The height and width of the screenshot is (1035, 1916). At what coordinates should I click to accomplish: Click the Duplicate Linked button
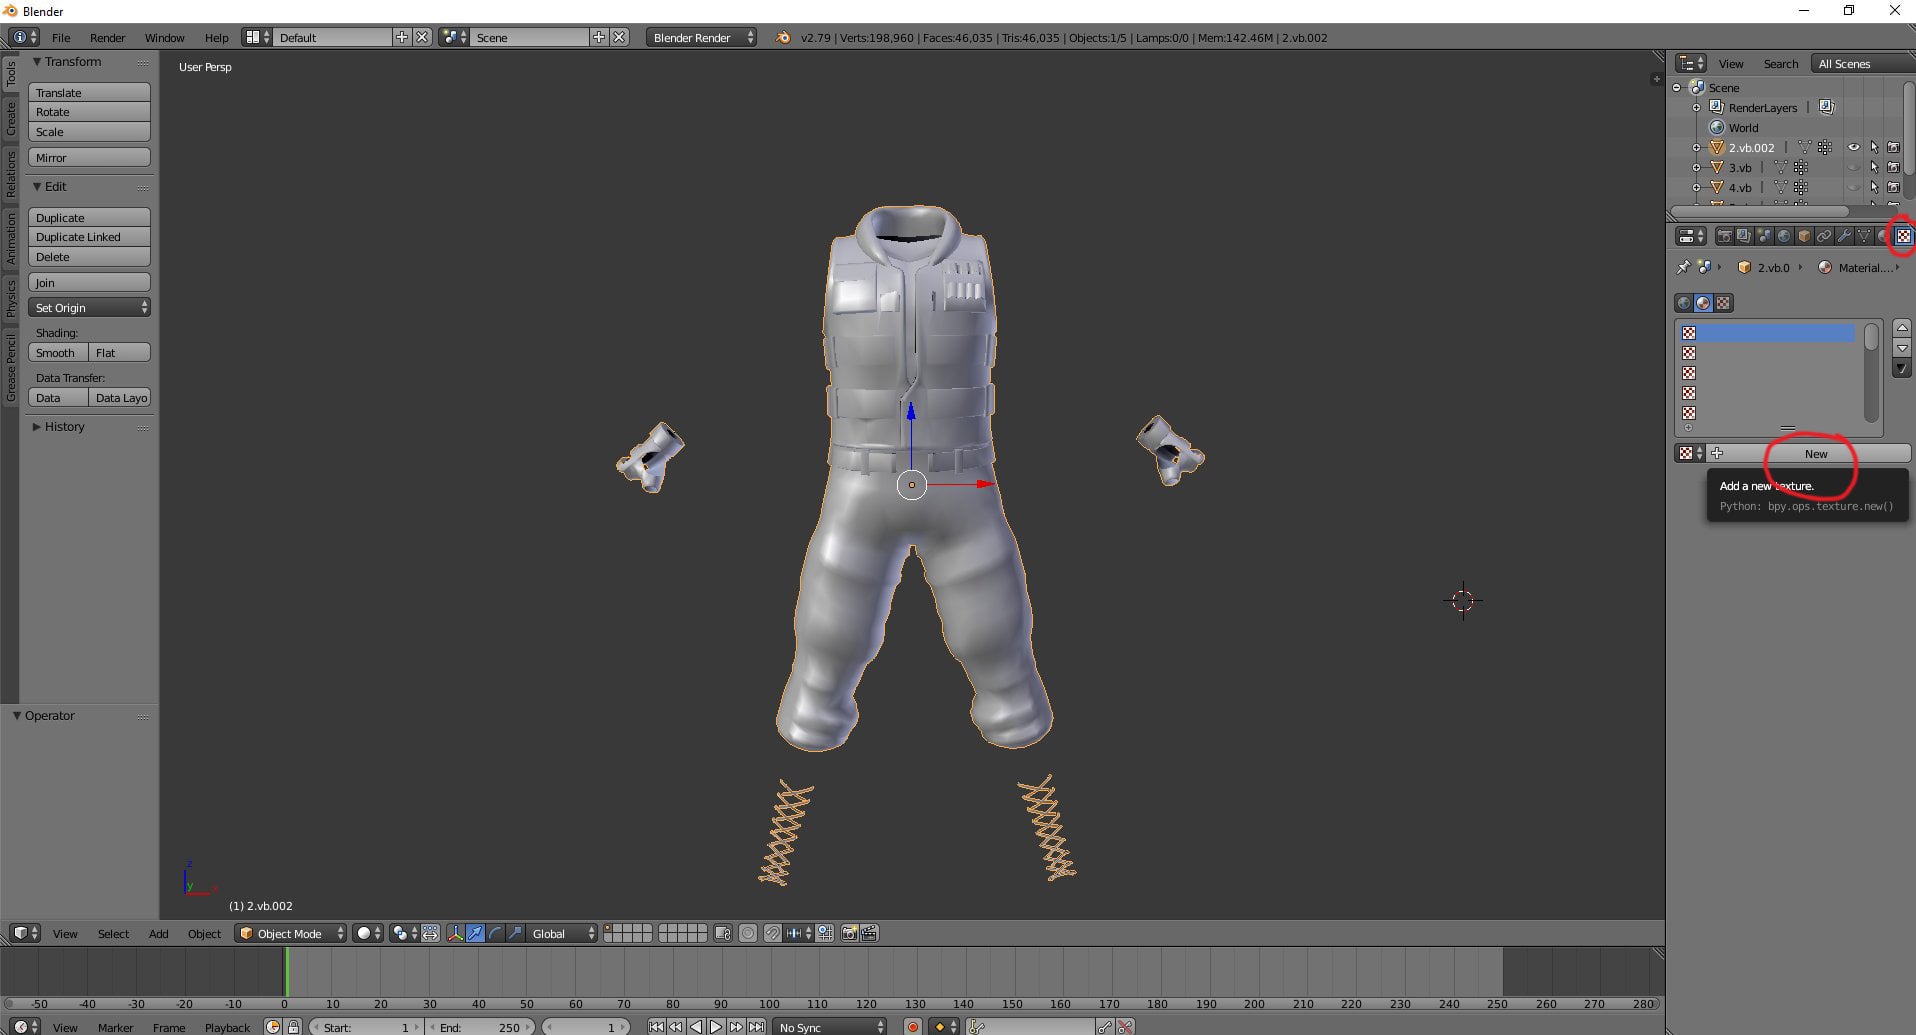[89, 237]
